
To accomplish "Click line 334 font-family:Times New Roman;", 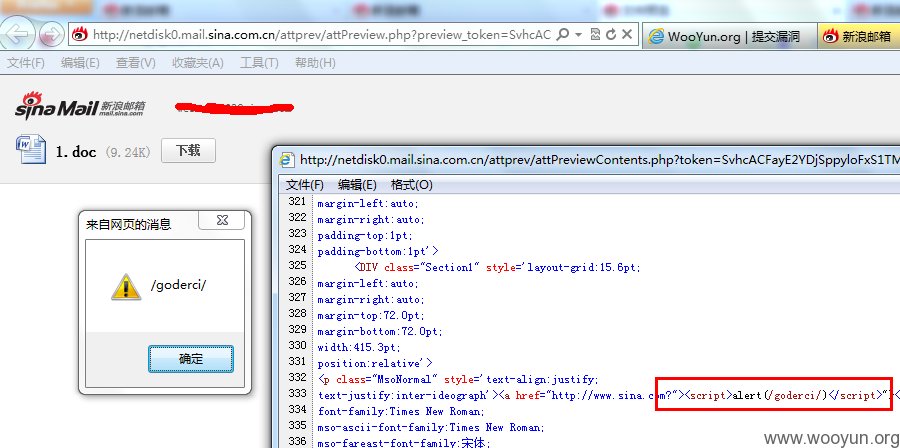I will (x=401, y=411).
